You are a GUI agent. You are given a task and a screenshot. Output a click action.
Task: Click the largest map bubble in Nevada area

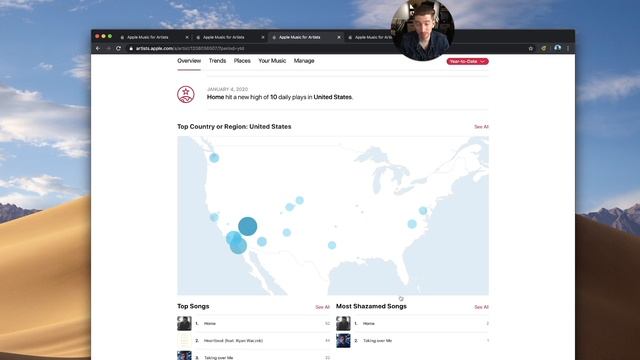pyautogui.click(x=247, y=226)
